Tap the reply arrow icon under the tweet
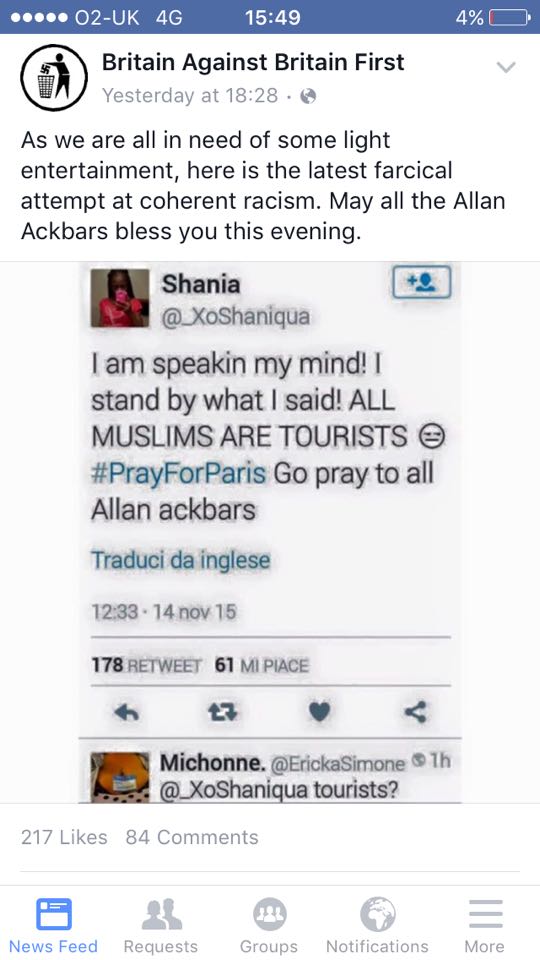This screenshot has width=540, height=960. pyautogui.click(x=127, y=711)
